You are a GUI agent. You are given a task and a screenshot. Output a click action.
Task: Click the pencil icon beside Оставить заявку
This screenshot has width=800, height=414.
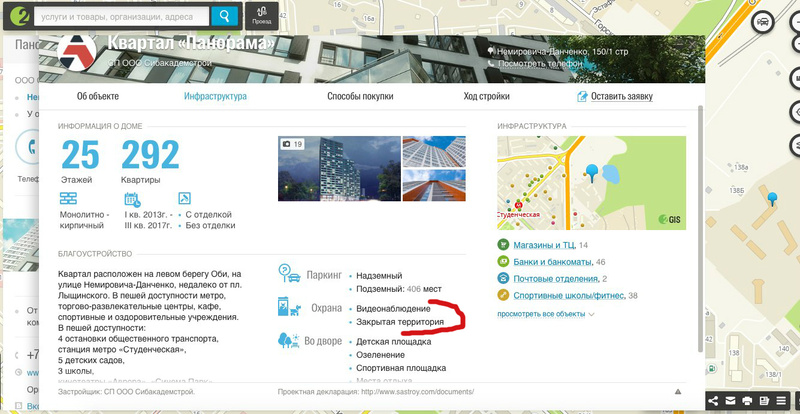click(582, 96)
